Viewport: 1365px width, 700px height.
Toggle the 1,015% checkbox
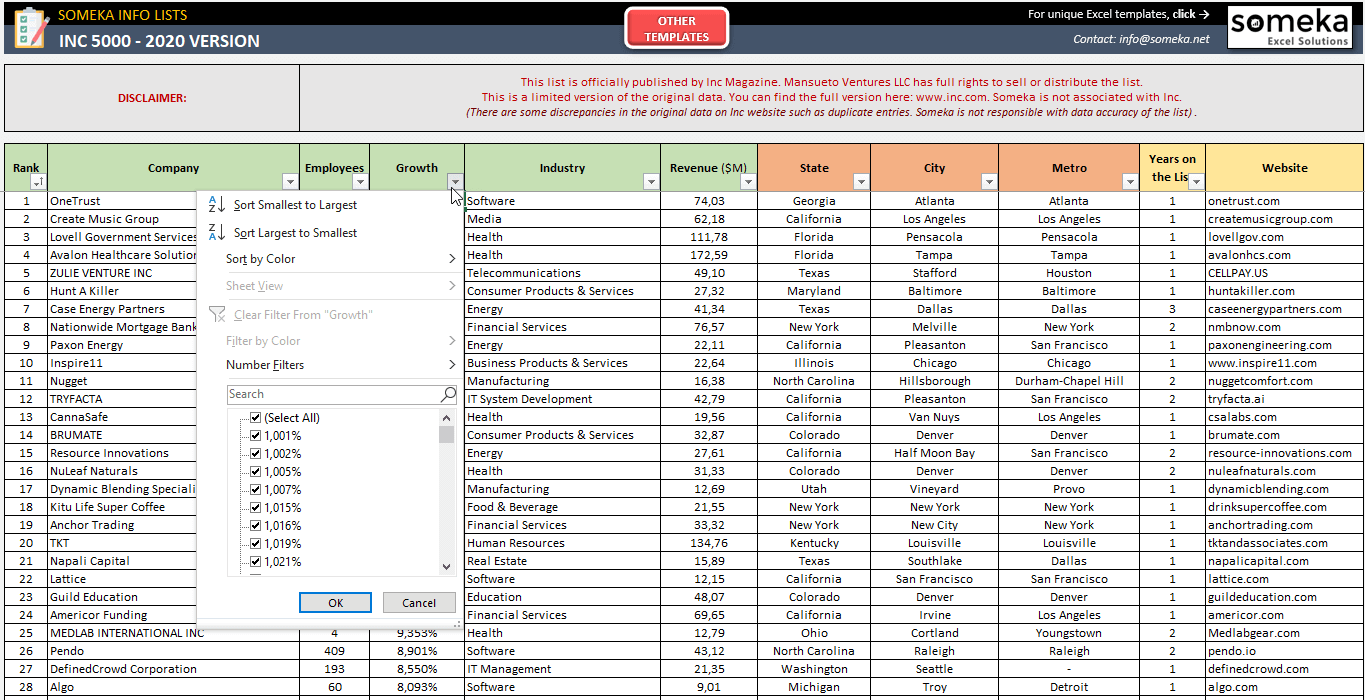256,508
